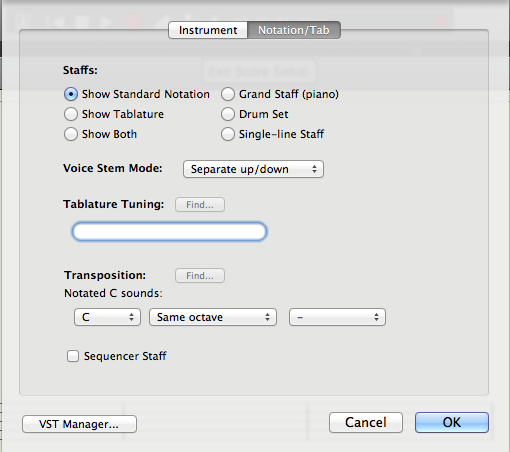This screenshot has height=452, width=510.
Task: Cancel the score setup dialog
Action: [x=366, y=422]
